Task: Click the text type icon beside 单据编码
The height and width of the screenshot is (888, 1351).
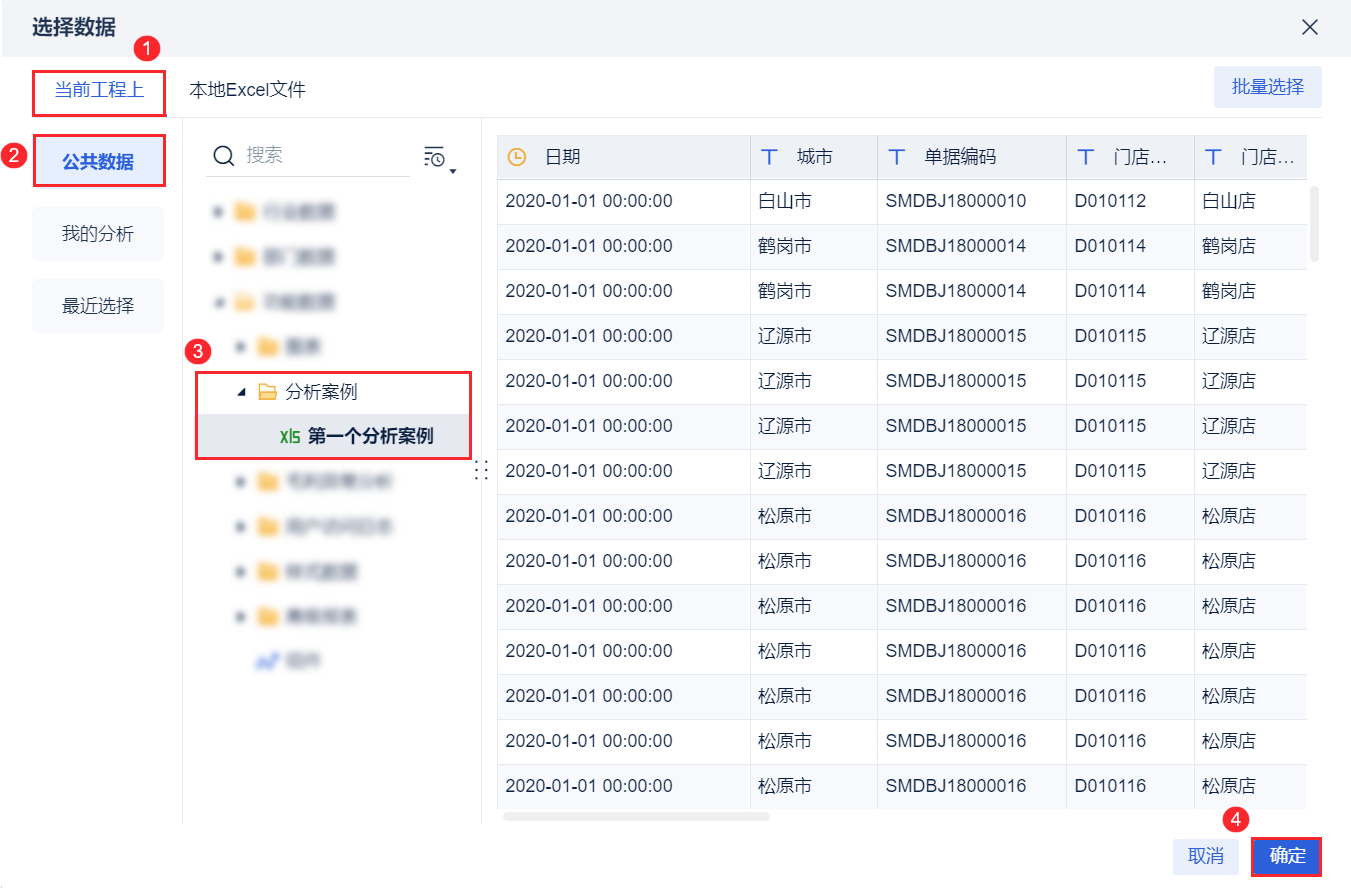Action: (897, 157)
